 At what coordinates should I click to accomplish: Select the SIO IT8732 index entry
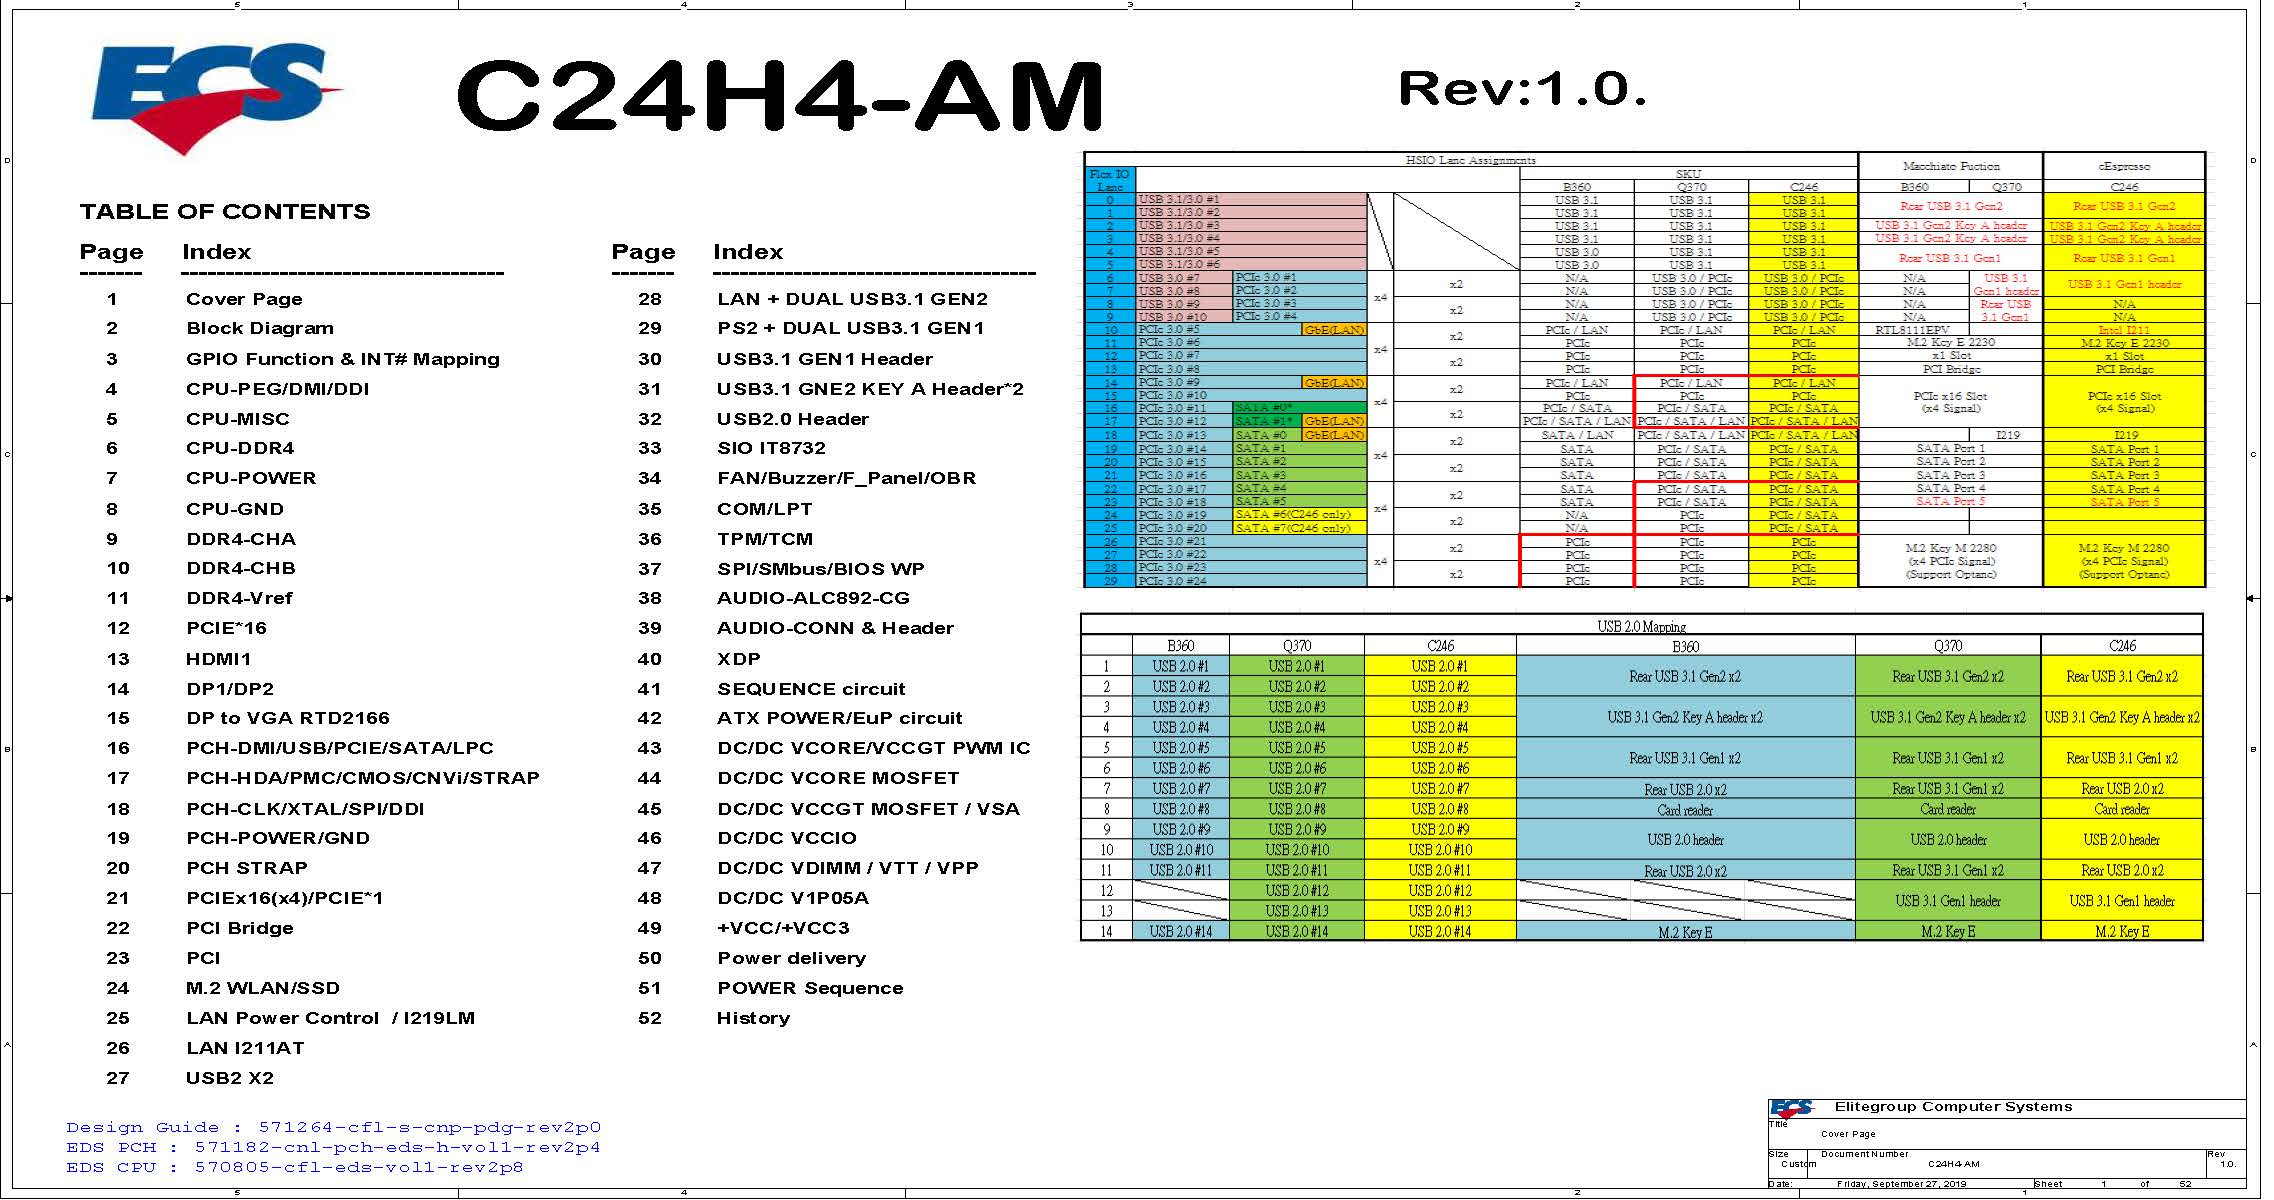[771, 448]
